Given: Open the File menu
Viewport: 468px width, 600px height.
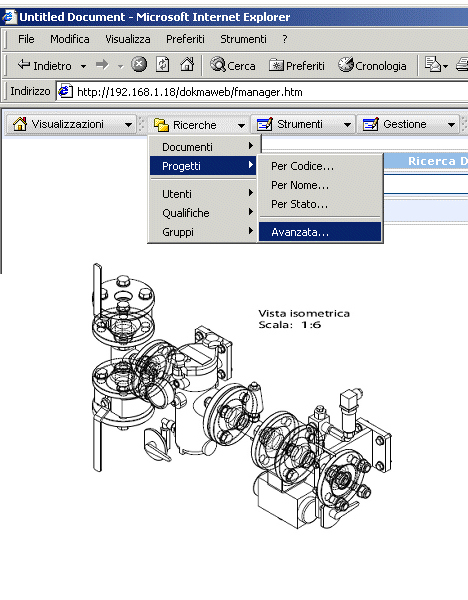Looking at the screenshot, I should (x=26, y=39).
